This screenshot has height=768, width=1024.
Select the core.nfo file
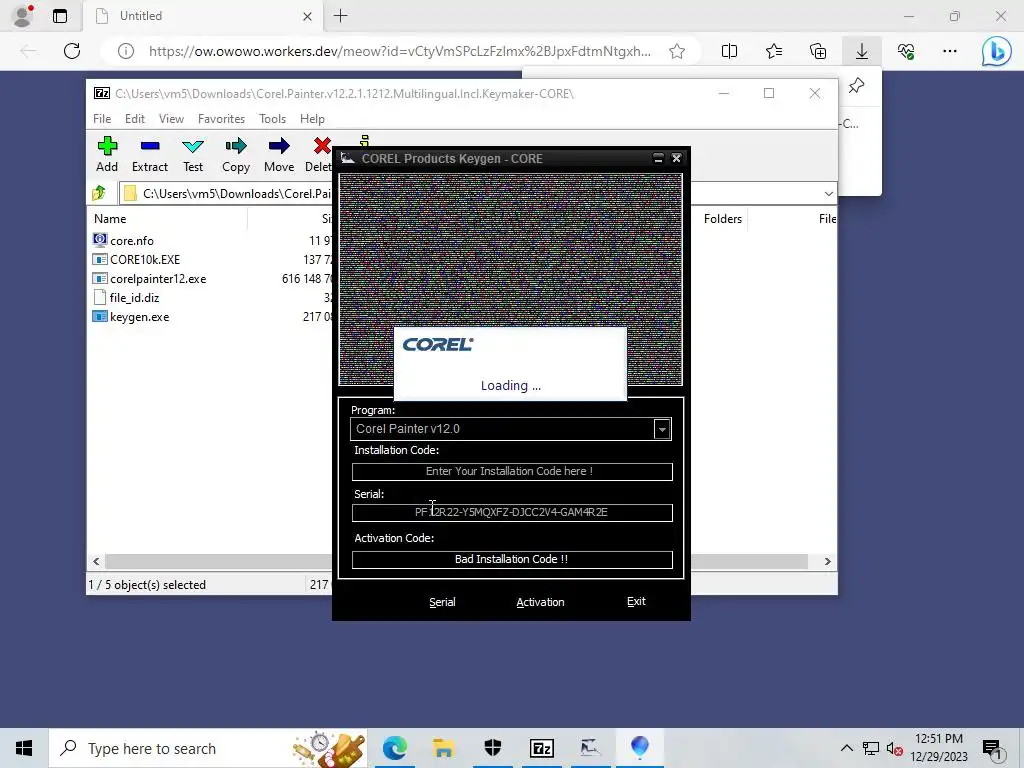point(132,241)
